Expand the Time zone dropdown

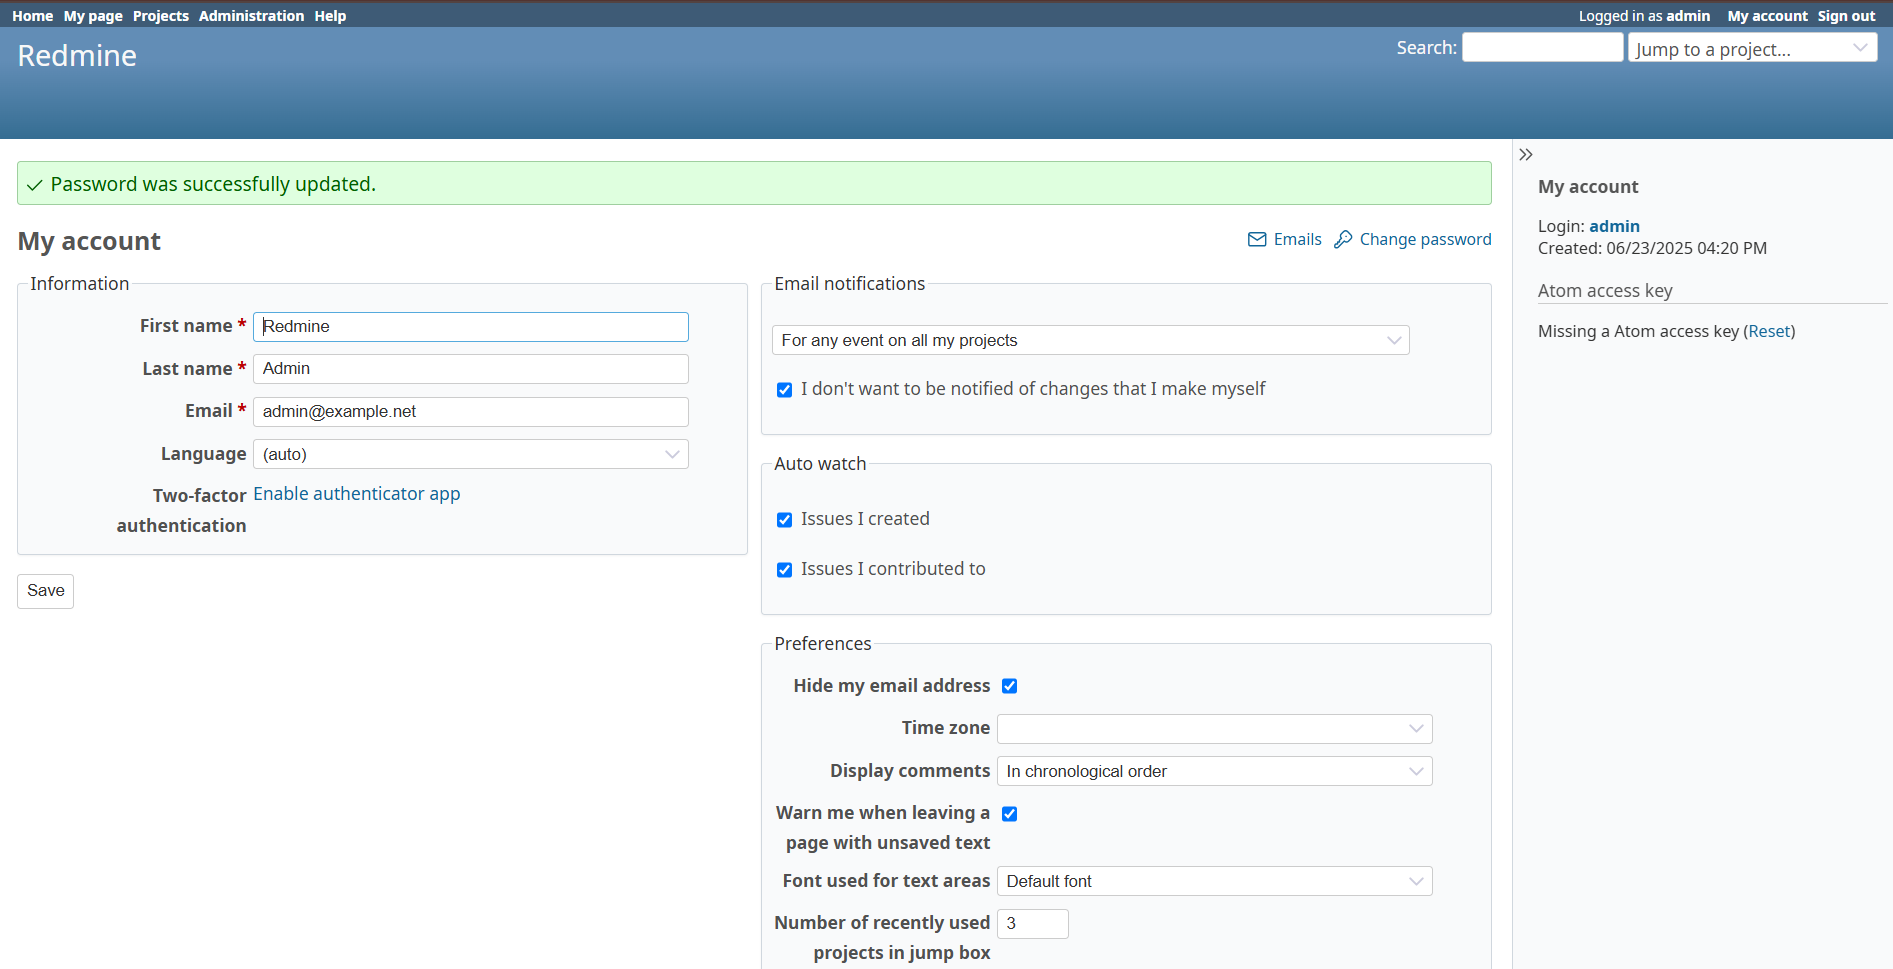tap(1214, 729)
